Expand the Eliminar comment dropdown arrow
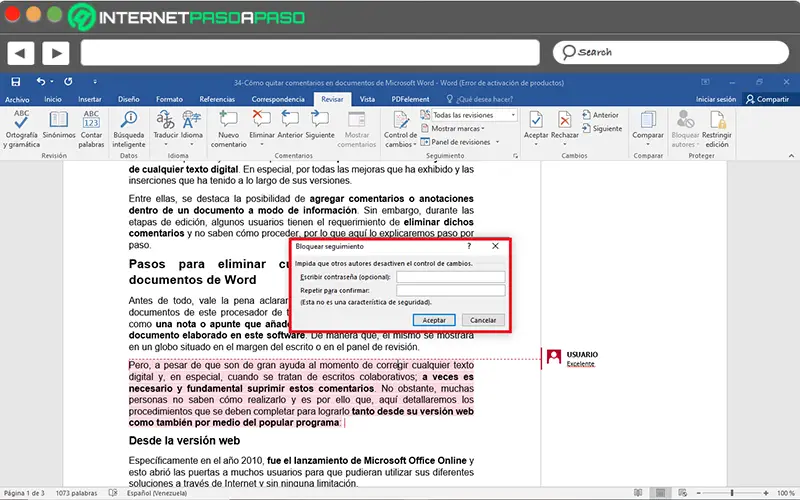 [x=262, y=144]
